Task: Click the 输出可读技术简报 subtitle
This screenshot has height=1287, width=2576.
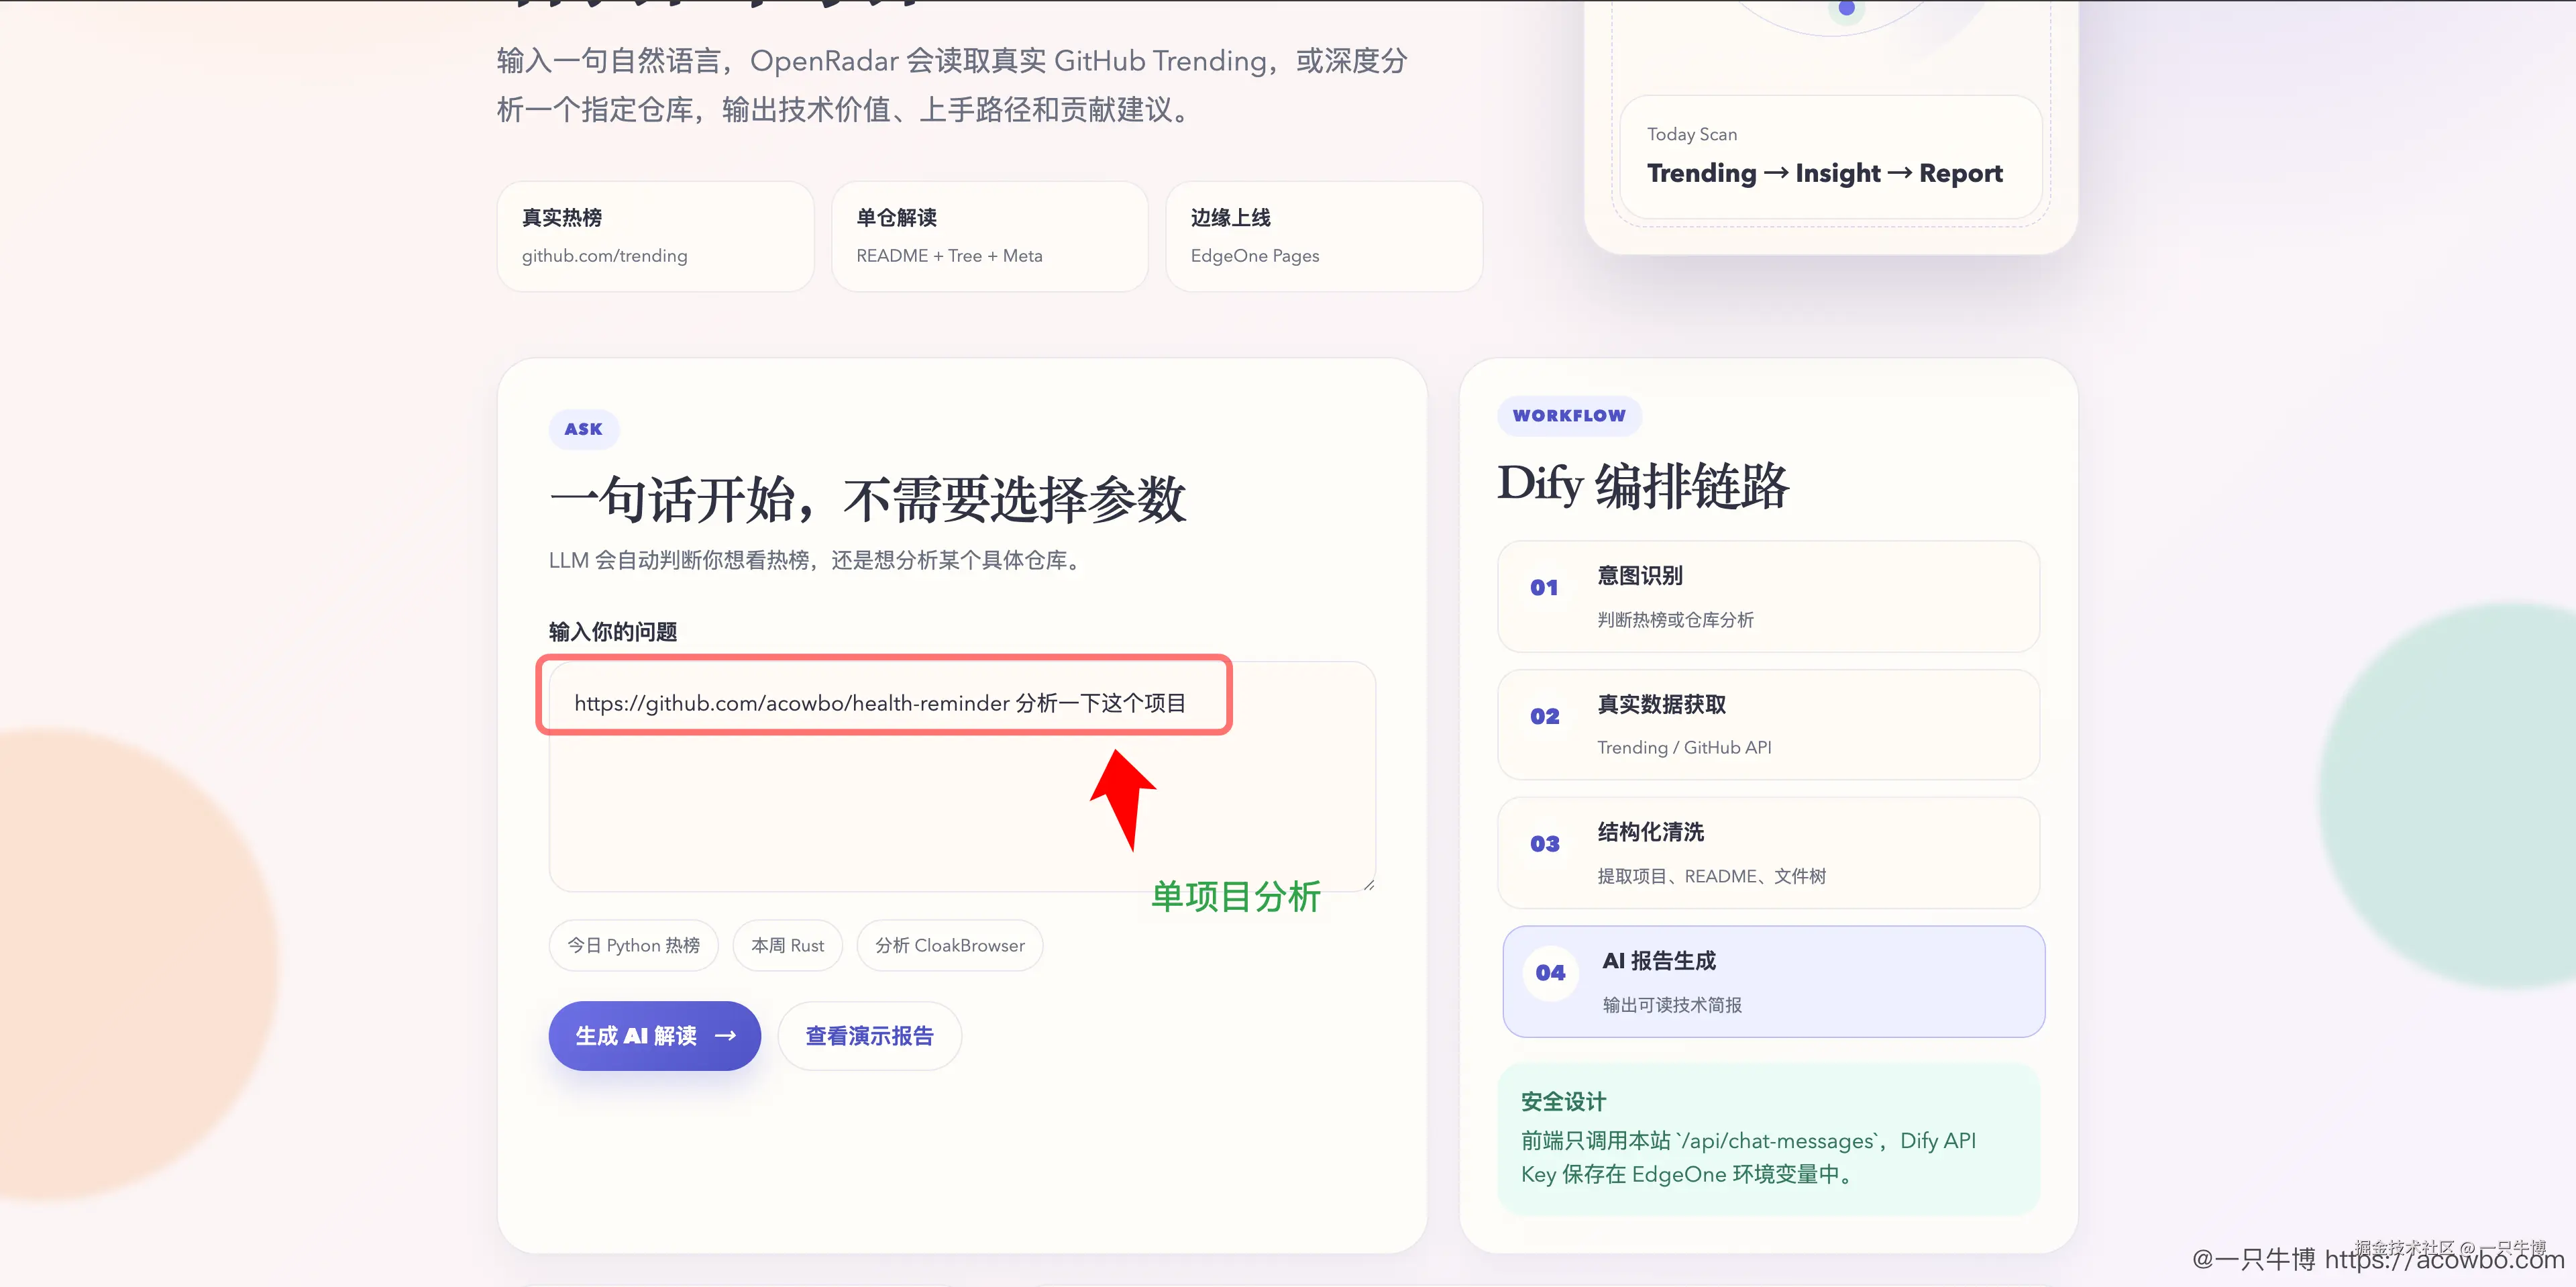Action: click(x=1672, y=1005)
